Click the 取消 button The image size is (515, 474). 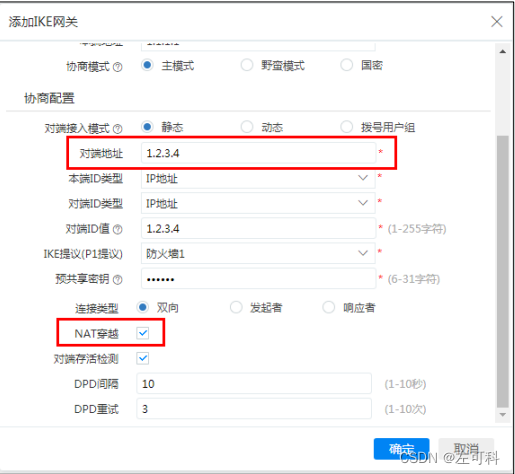[x=466, y=449]
